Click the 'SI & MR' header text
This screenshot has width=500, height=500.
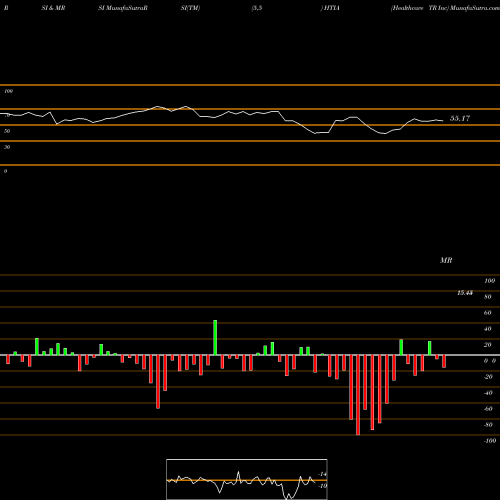53,8
